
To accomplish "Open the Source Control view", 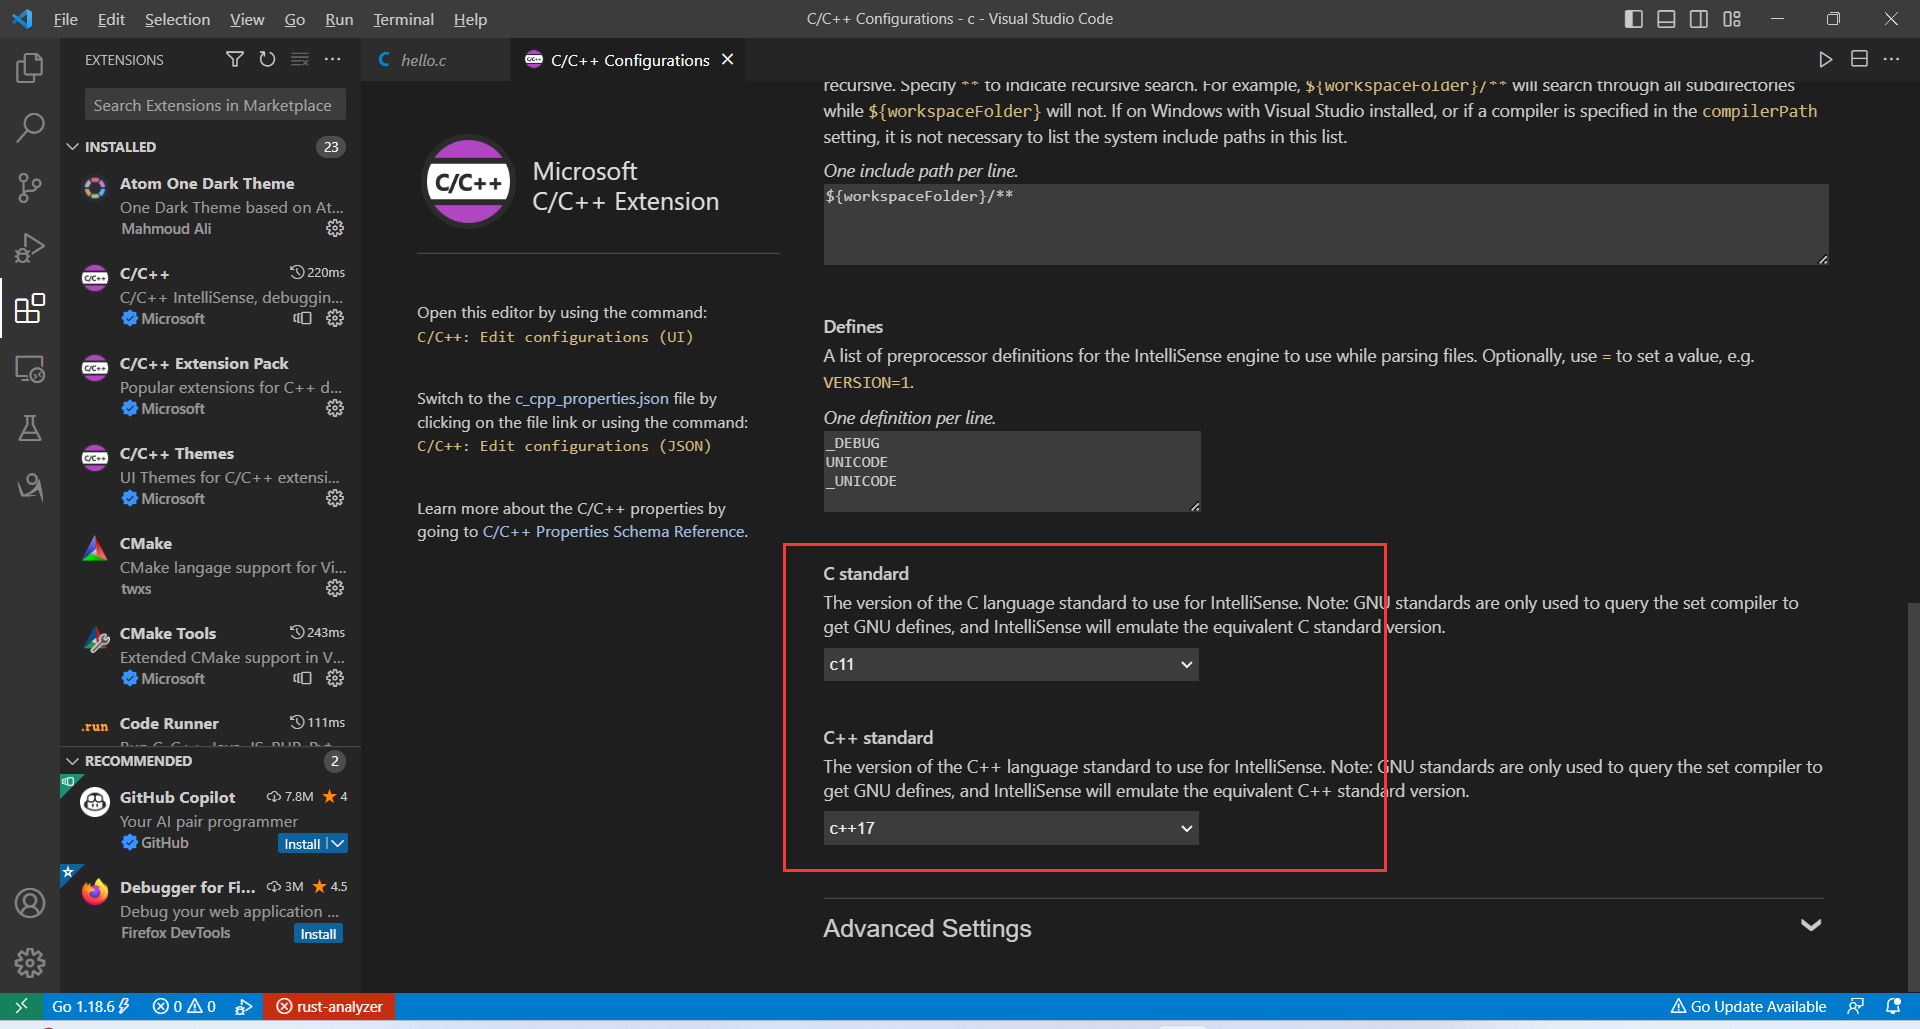I will point(30,187).
